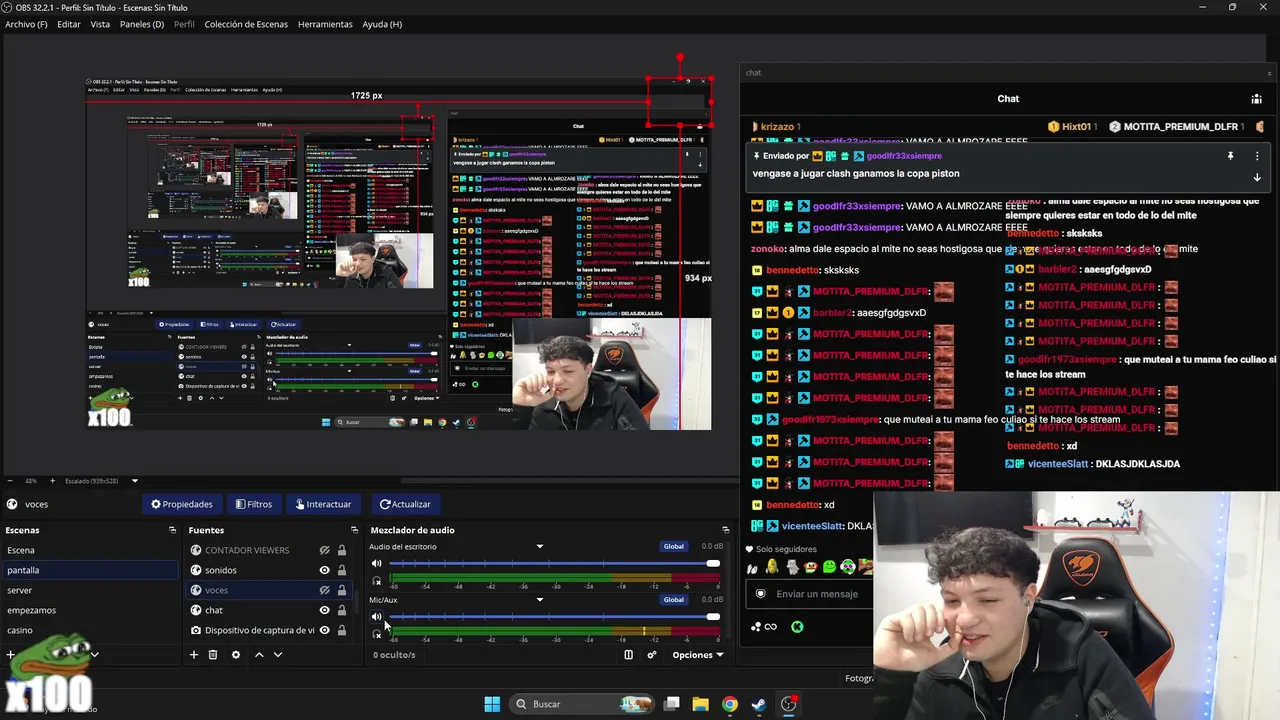Screen dimensions: 1280x720
Task: Unpin the pinned chat message
Action: (x=1230, y=156)
